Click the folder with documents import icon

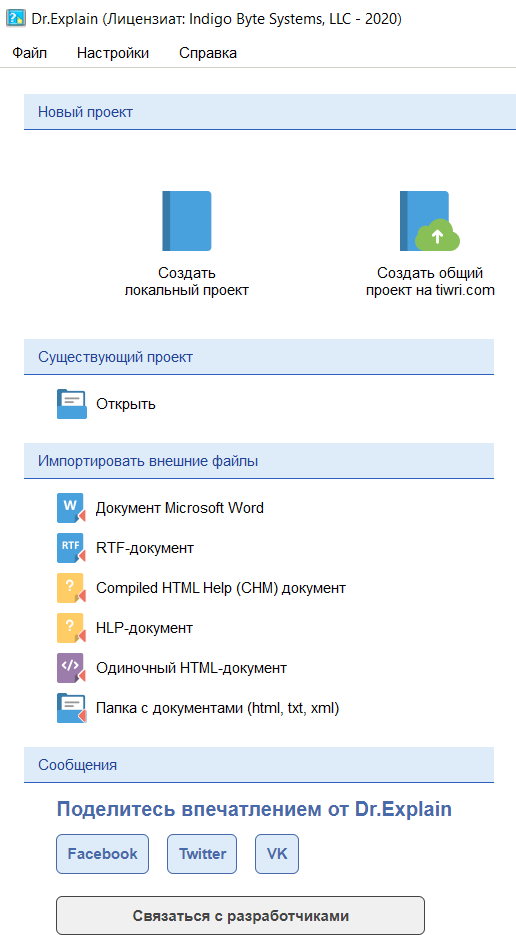click(x=71, y=708)
